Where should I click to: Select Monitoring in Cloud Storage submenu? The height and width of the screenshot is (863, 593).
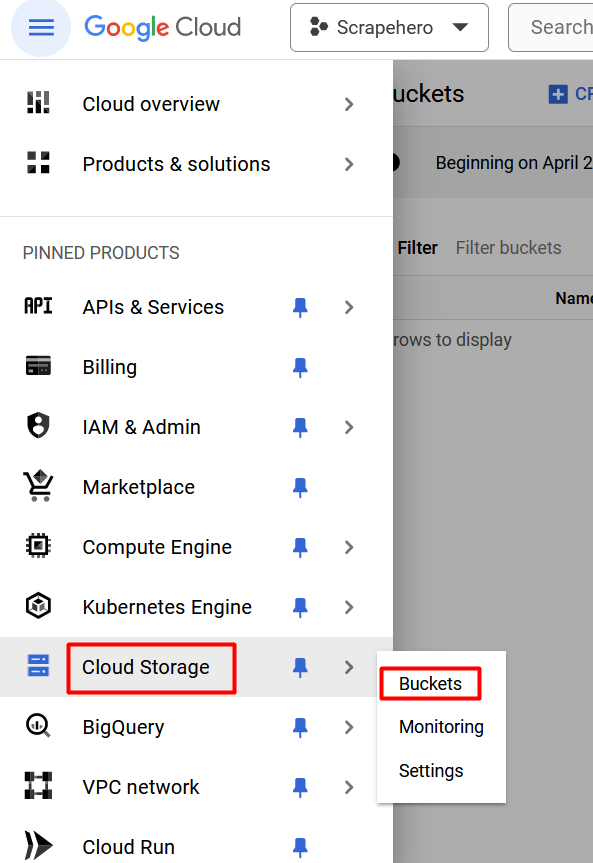pyautogui.click(x=441, y=727)
